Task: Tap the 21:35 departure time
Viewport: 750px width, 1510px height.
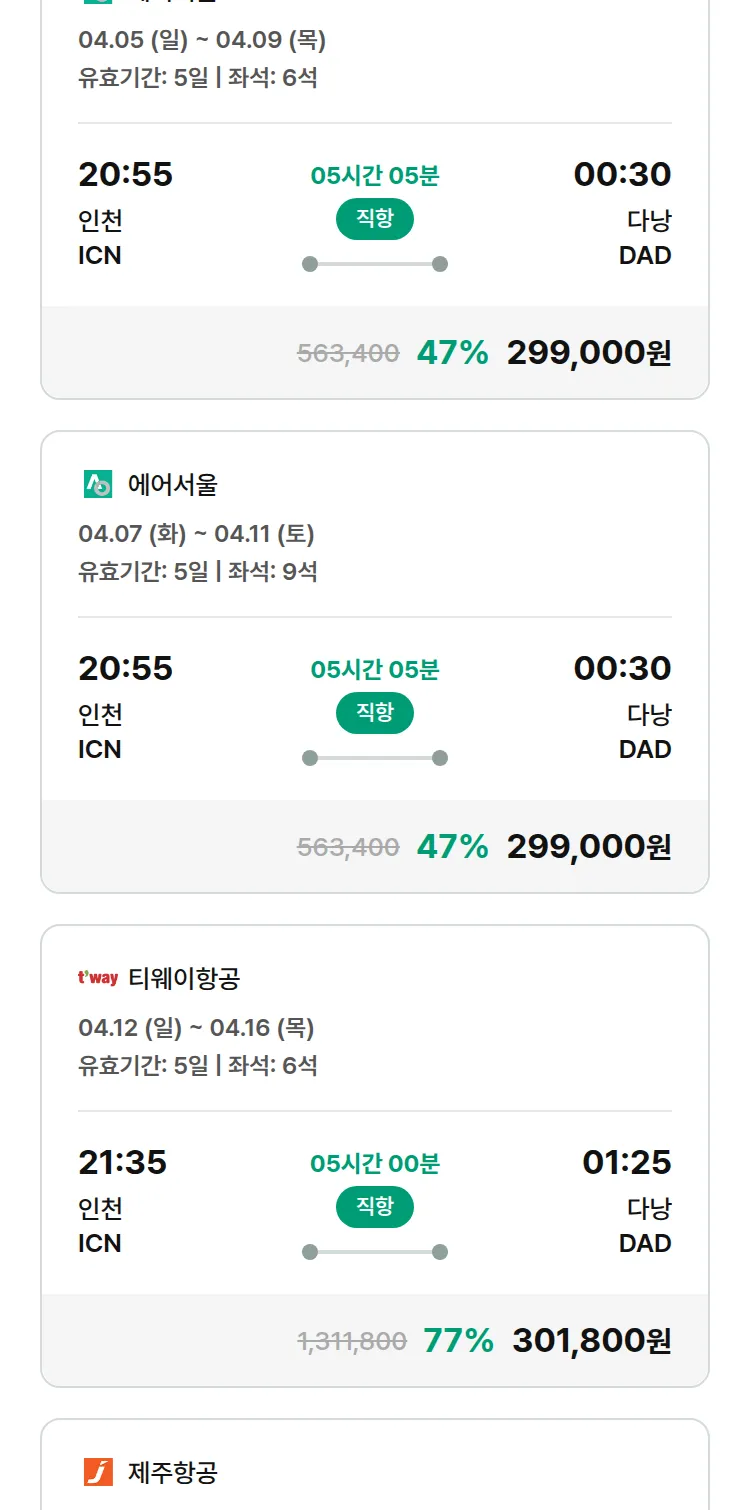Action: pyautogui.click(x=123, y=1162)
